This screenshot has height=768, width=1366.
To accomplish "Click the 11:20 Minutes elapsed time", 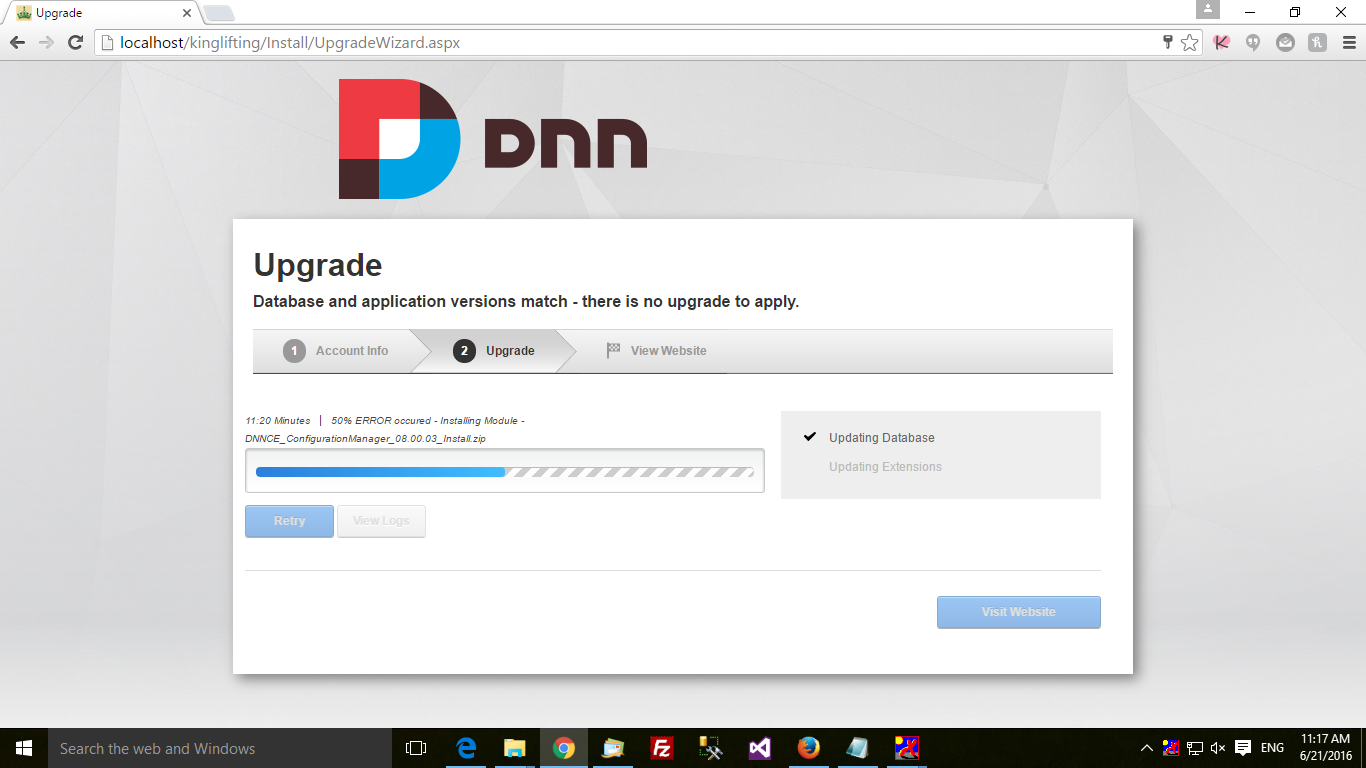I will point(278,421).
